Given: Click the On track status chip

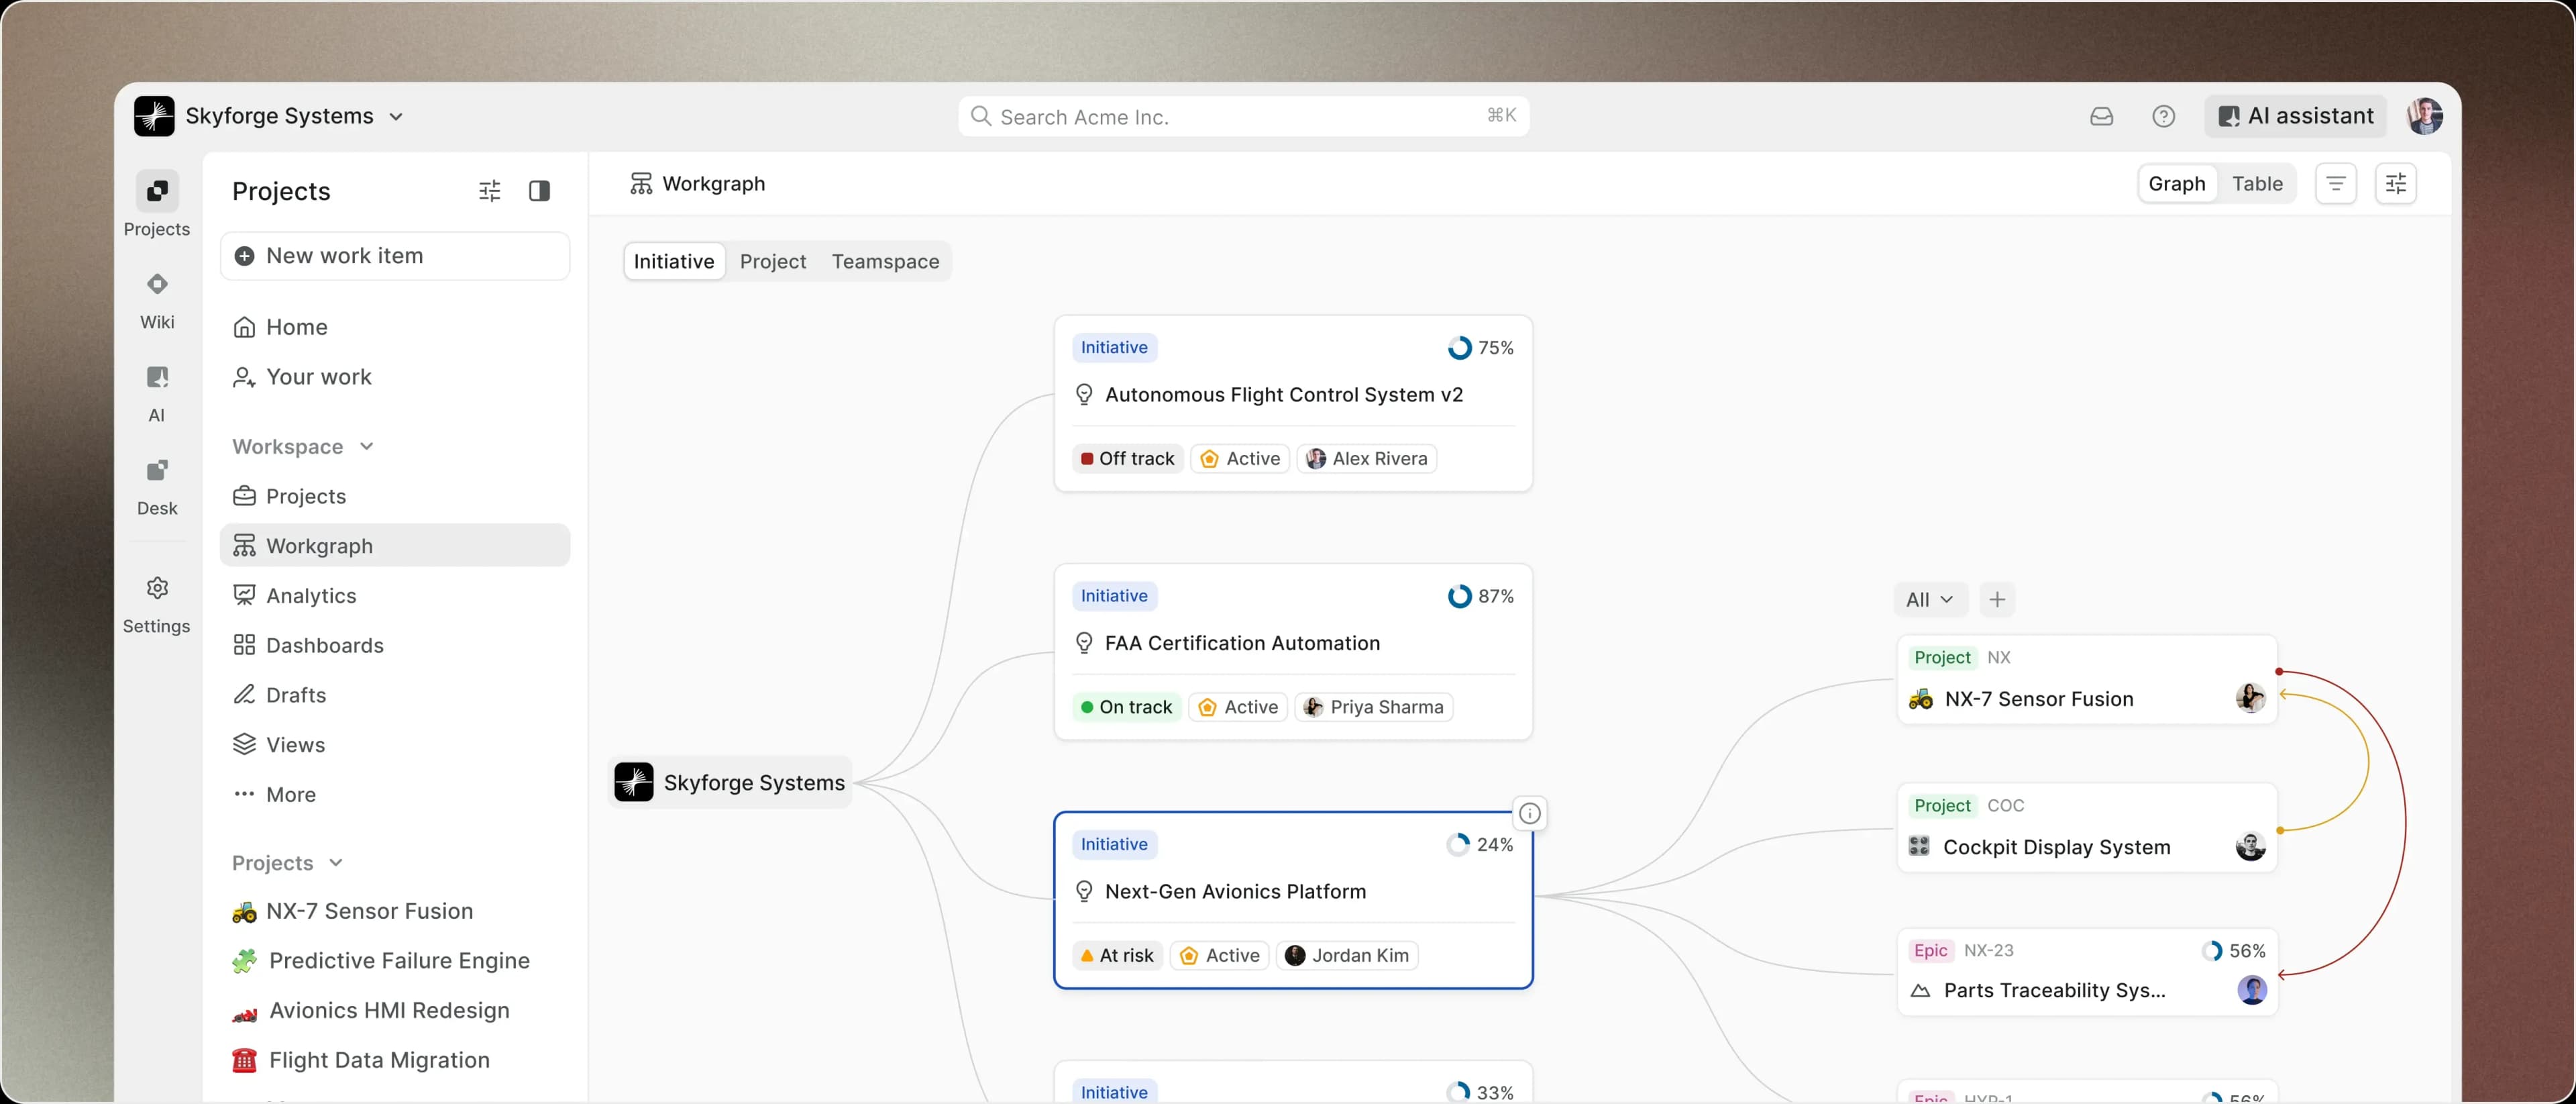Looking at the screenshot, I should click(1126, 707).
